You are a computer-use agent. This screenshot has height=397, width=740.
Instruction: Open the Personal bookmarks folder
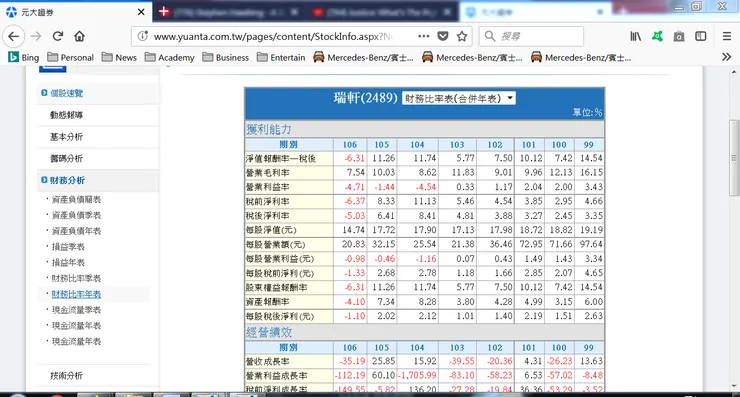pos(70,58)
